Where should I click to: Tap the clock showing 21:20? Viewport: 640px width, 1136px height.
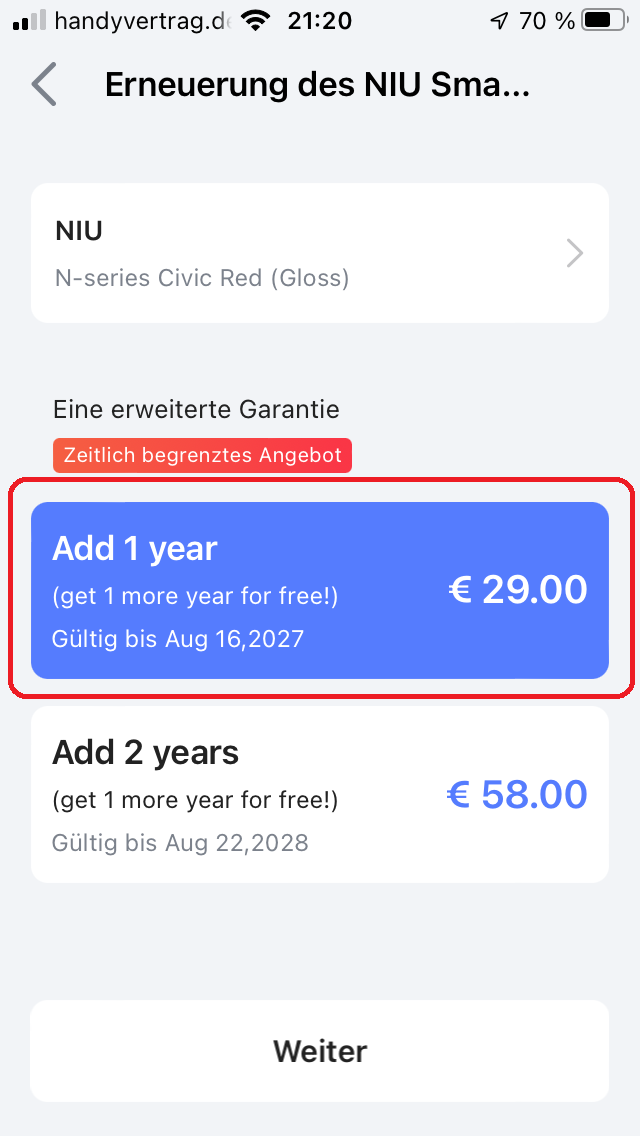tap(321, 20)
